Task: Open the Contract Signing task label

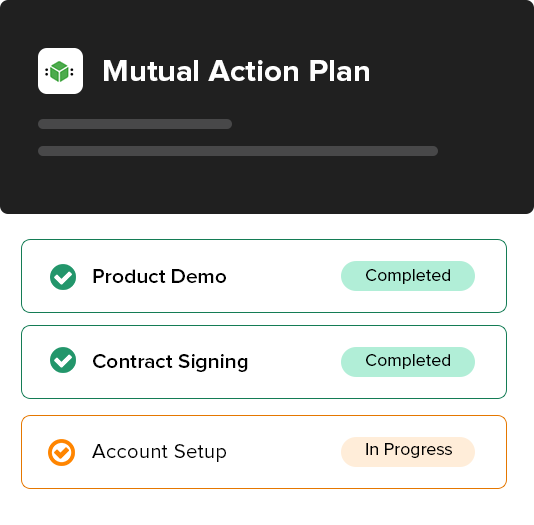Action: coord(170,362)
